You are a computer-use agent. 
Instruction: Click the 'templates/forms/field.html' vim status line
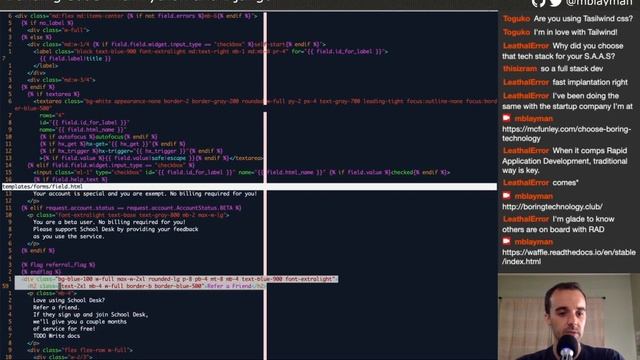pyautogui.click(x=249, y=187)
